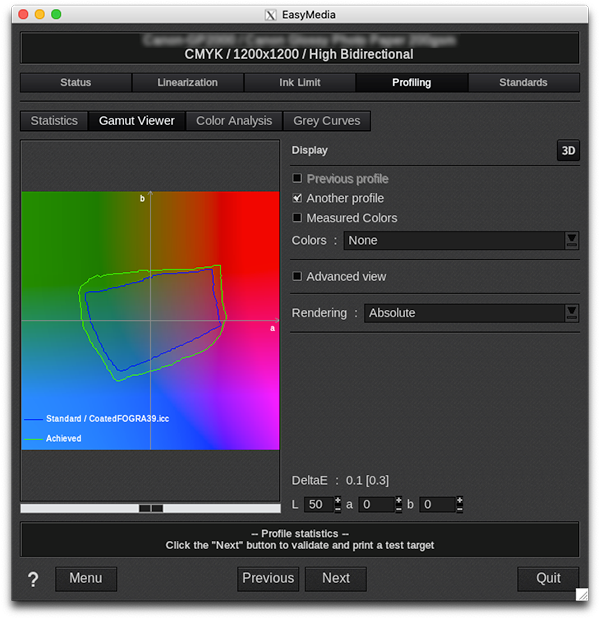Image resolution: width=600 pixels, height=618 pixels.
Task: Go to the Ink Limit step
Action: (300, 83)
